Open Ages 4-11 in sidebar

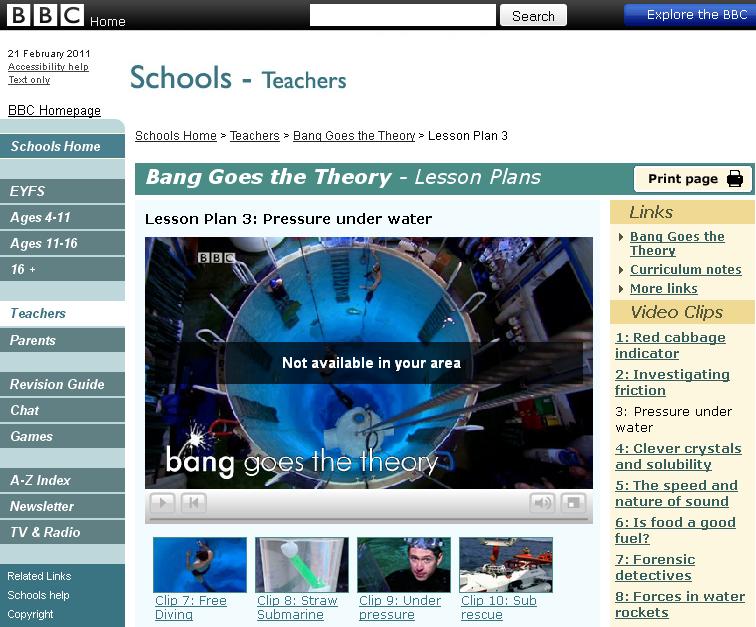62,217
